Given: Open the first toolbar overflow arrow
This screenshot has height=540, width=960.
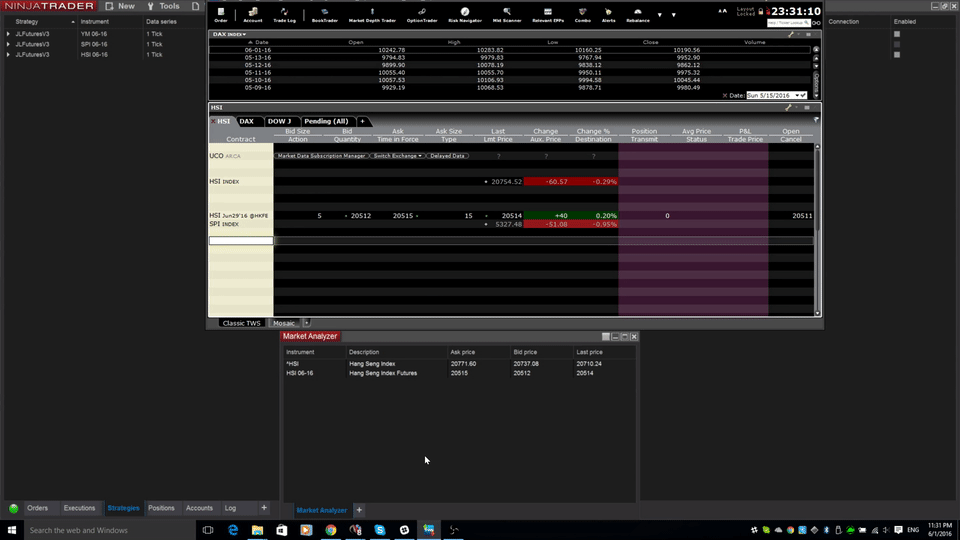Looking at the screenshot, I should [x=659, y=15].
